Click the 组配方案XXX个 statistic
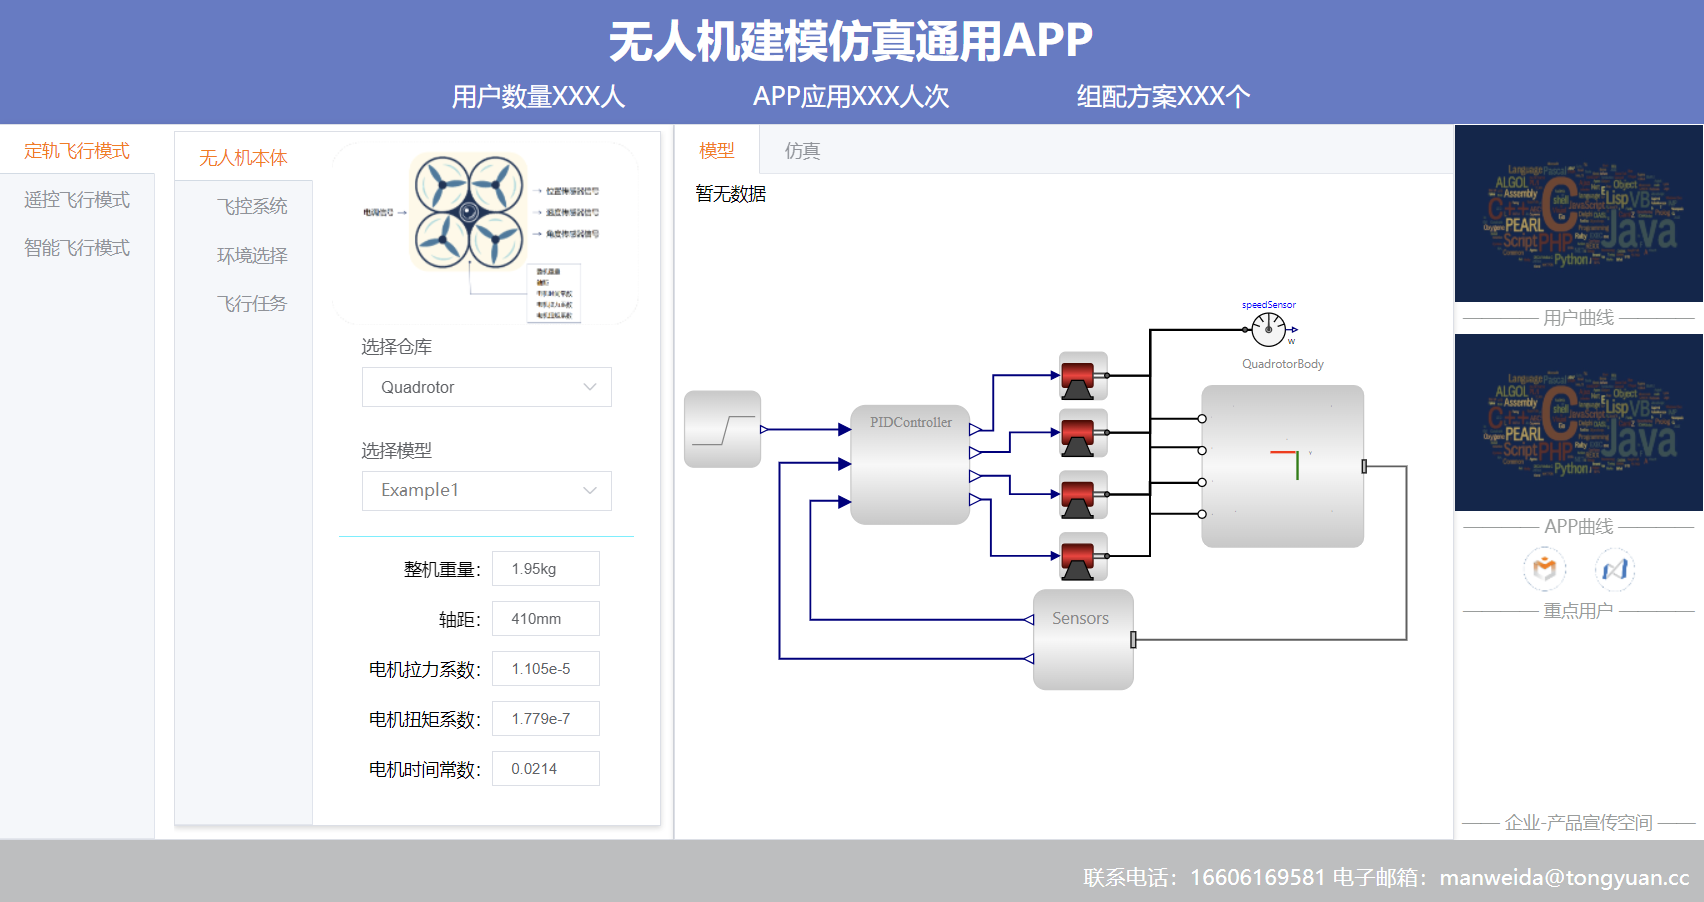This screenshot has width=1704, height=902. (1163, 97)
